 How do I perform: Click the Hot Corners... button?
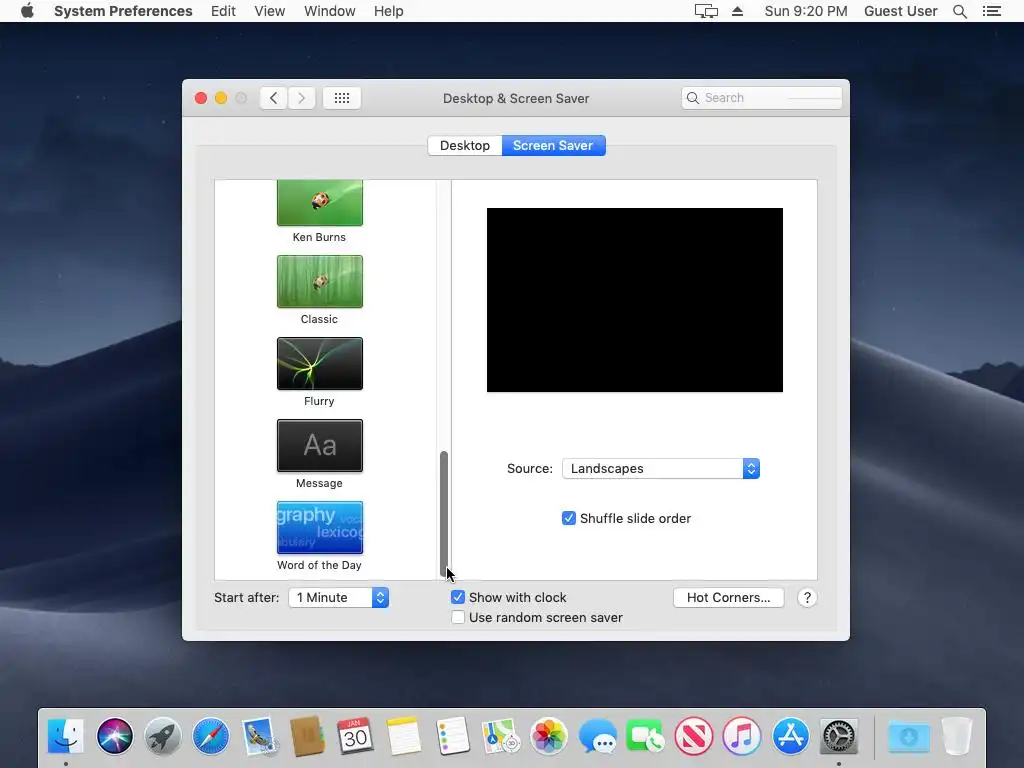click(728, 598)
